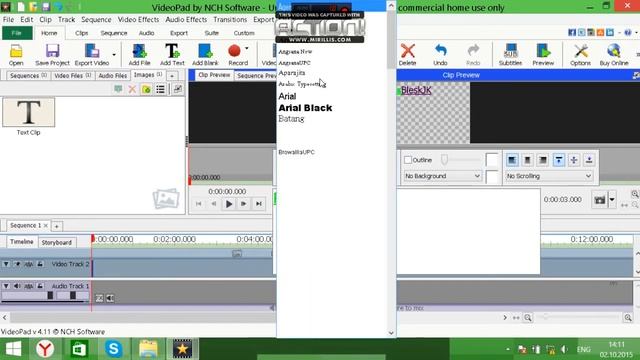Click the outline color swatch
The height and width of the screenshot is (360, 640).
pyautogui.click(x=492, y=160)
